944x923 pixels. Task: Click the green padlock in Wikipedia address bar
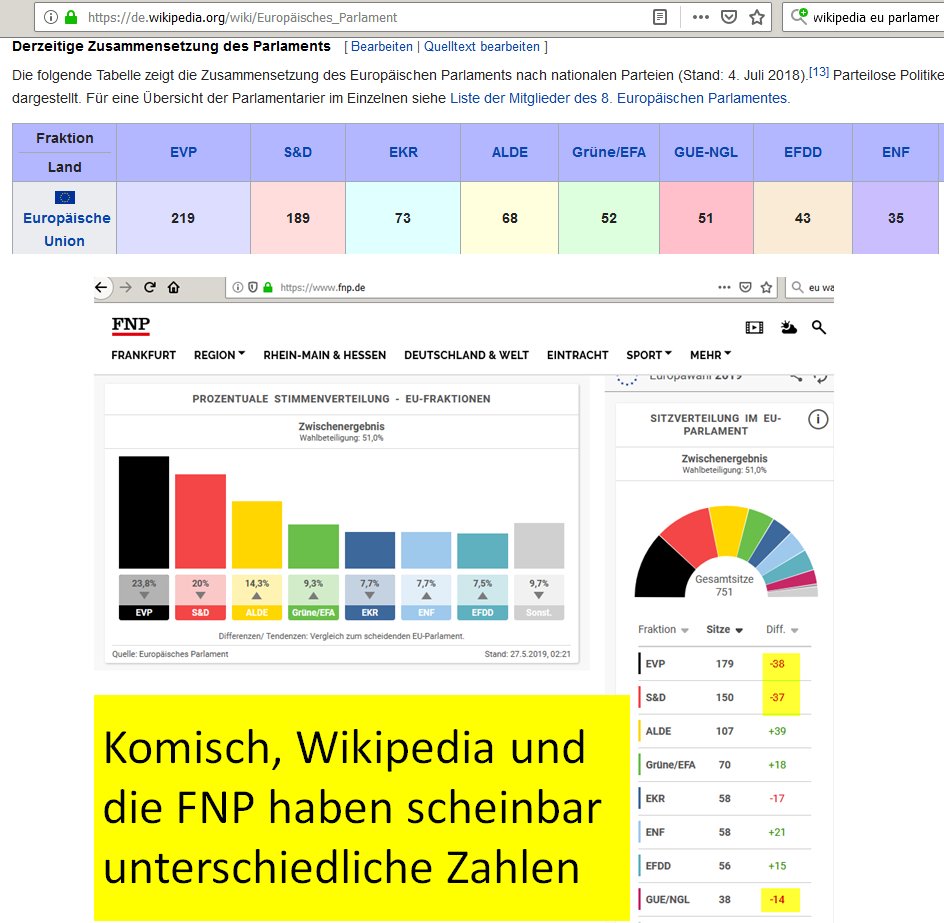tap(71, 17)
